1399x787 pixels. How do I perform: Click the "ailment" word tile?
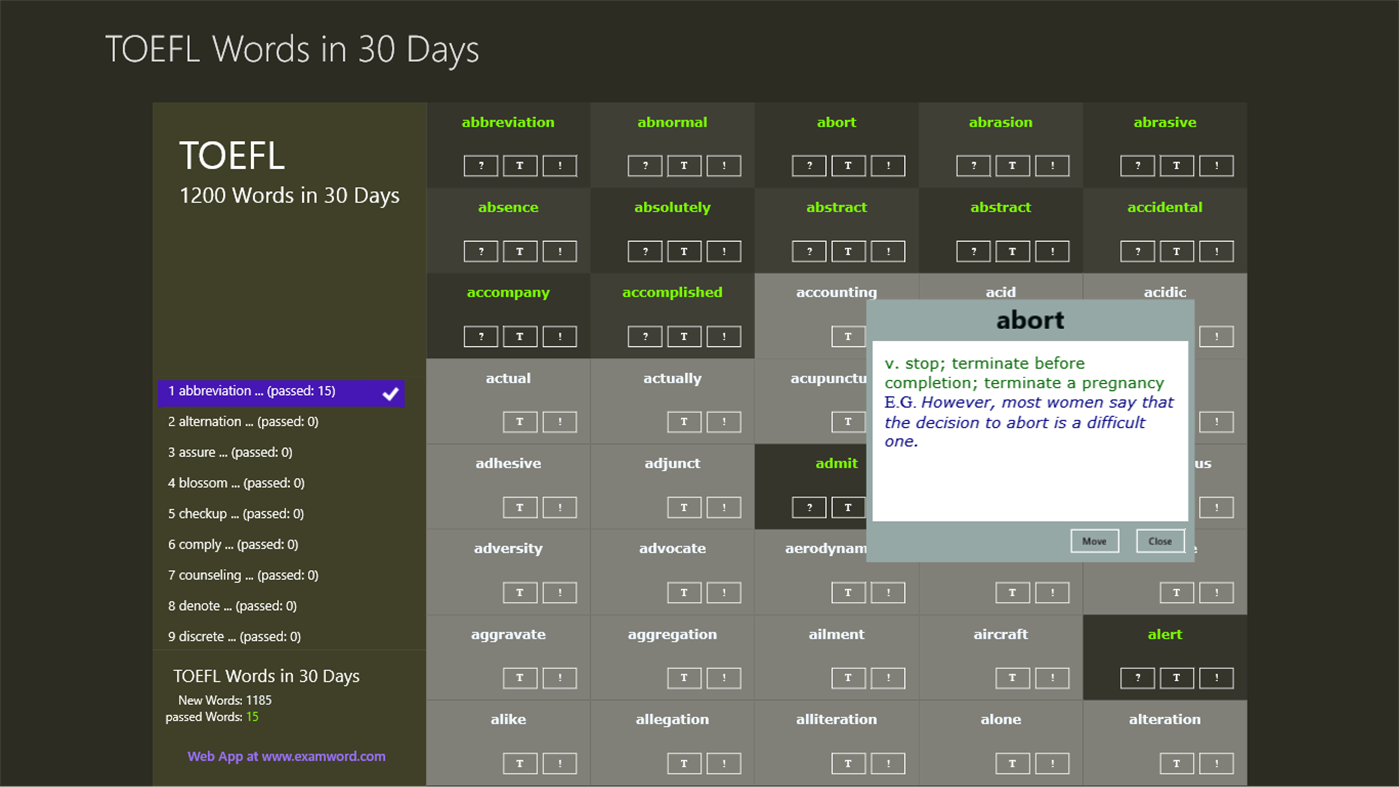point(837,634)
